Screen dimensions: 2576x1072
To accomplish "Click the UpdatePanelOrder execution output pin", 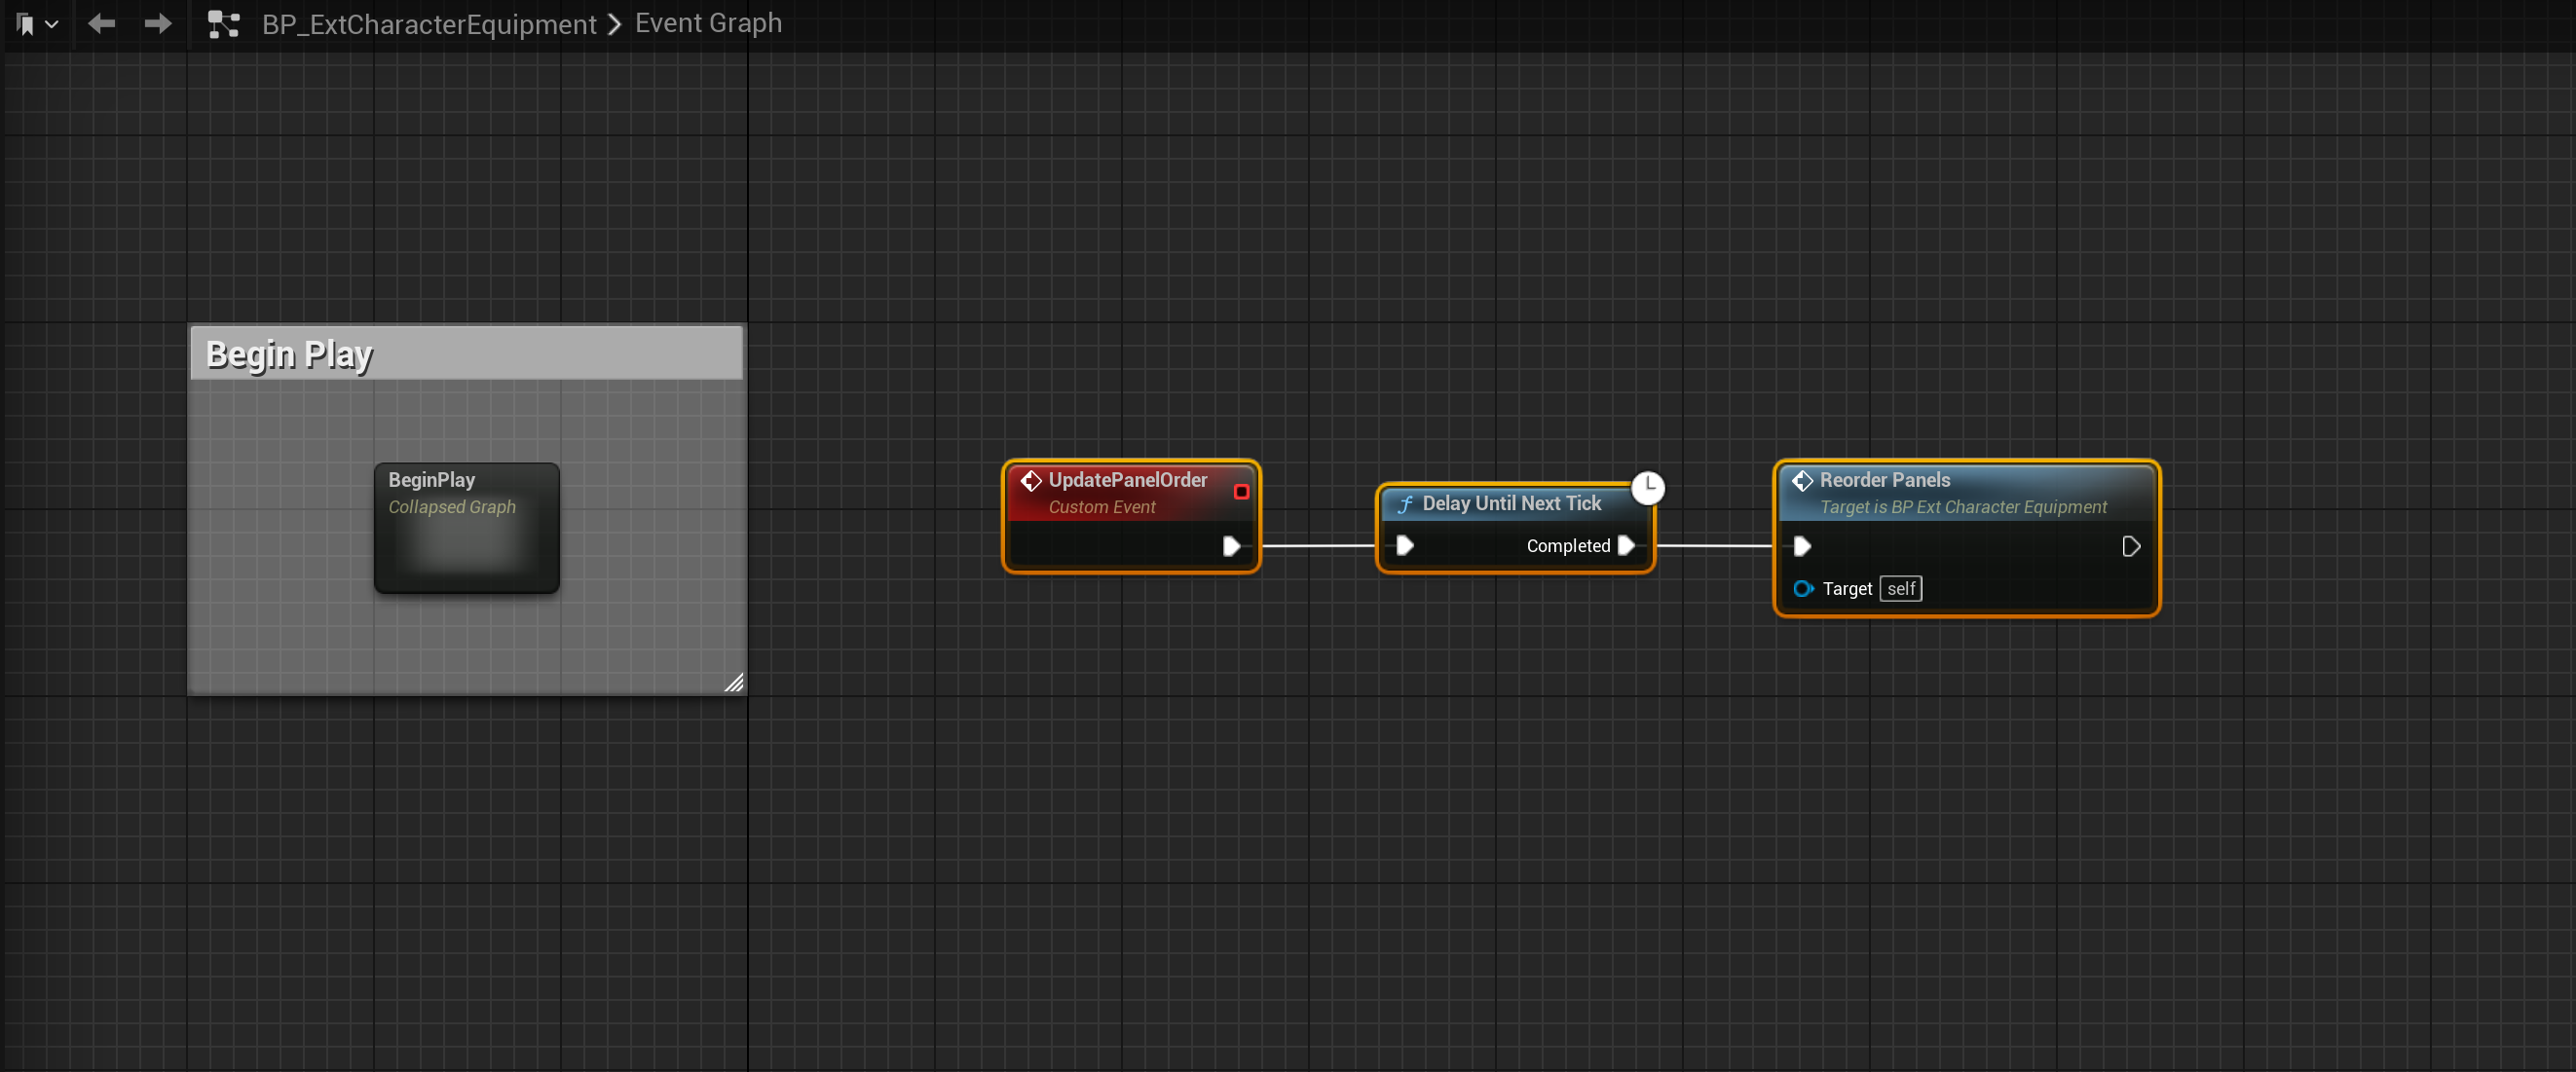I will pos(1231,546).
